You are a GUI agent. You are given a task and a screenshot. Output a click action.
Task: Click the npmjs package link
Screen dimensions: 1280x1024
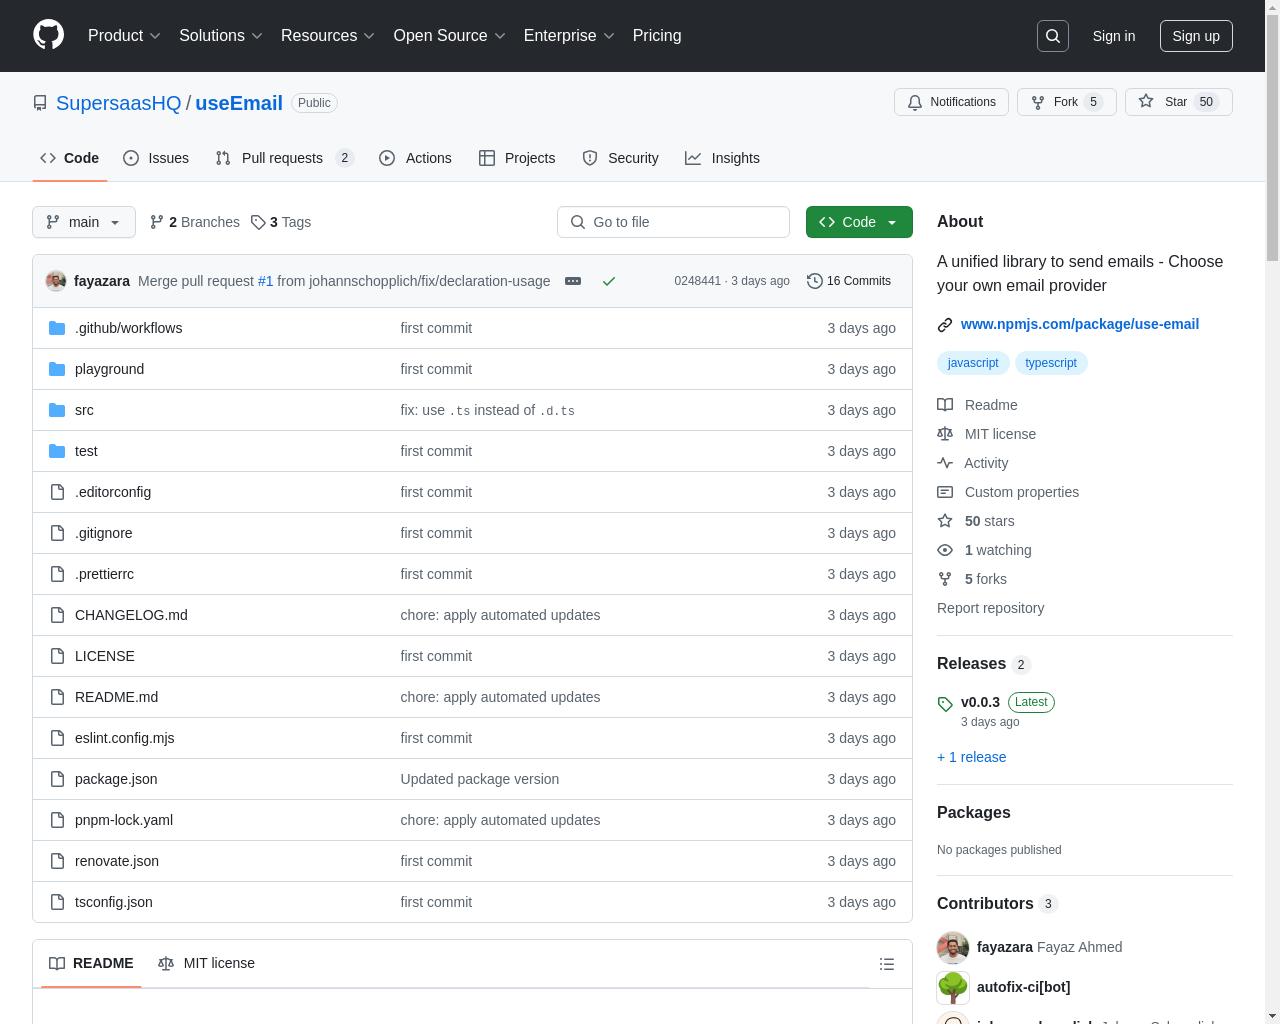pyautogui.click(x=1079, y=324)
